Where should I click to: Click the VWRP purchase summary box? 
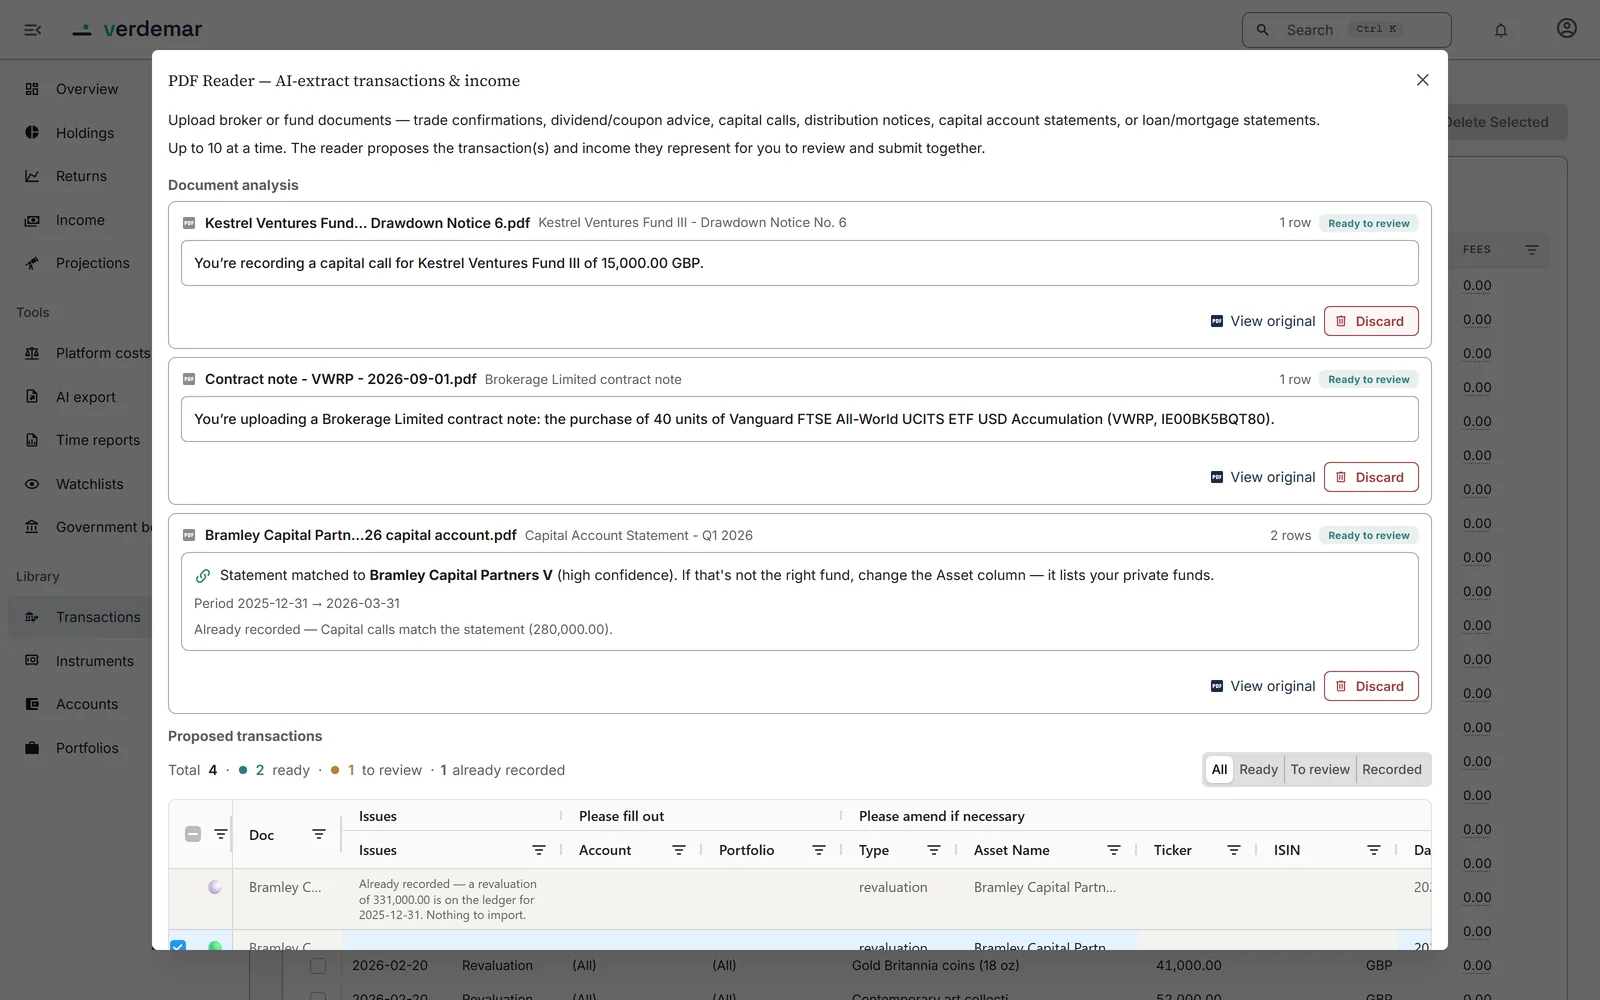tap(799, 419)
